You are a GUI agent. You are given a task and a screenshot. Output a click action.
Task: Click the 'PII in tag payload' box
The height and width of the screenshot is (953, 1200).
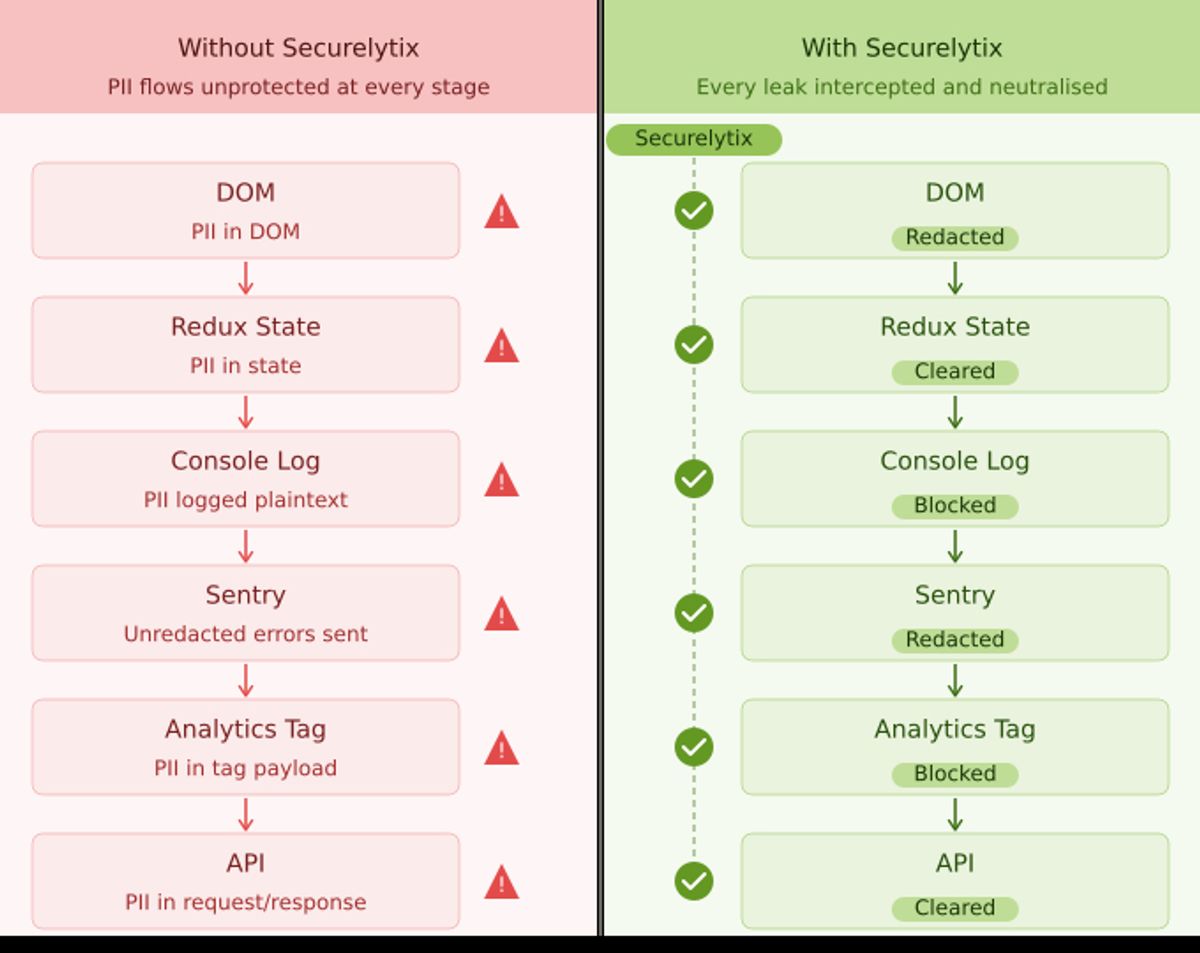tap(246, 747)
